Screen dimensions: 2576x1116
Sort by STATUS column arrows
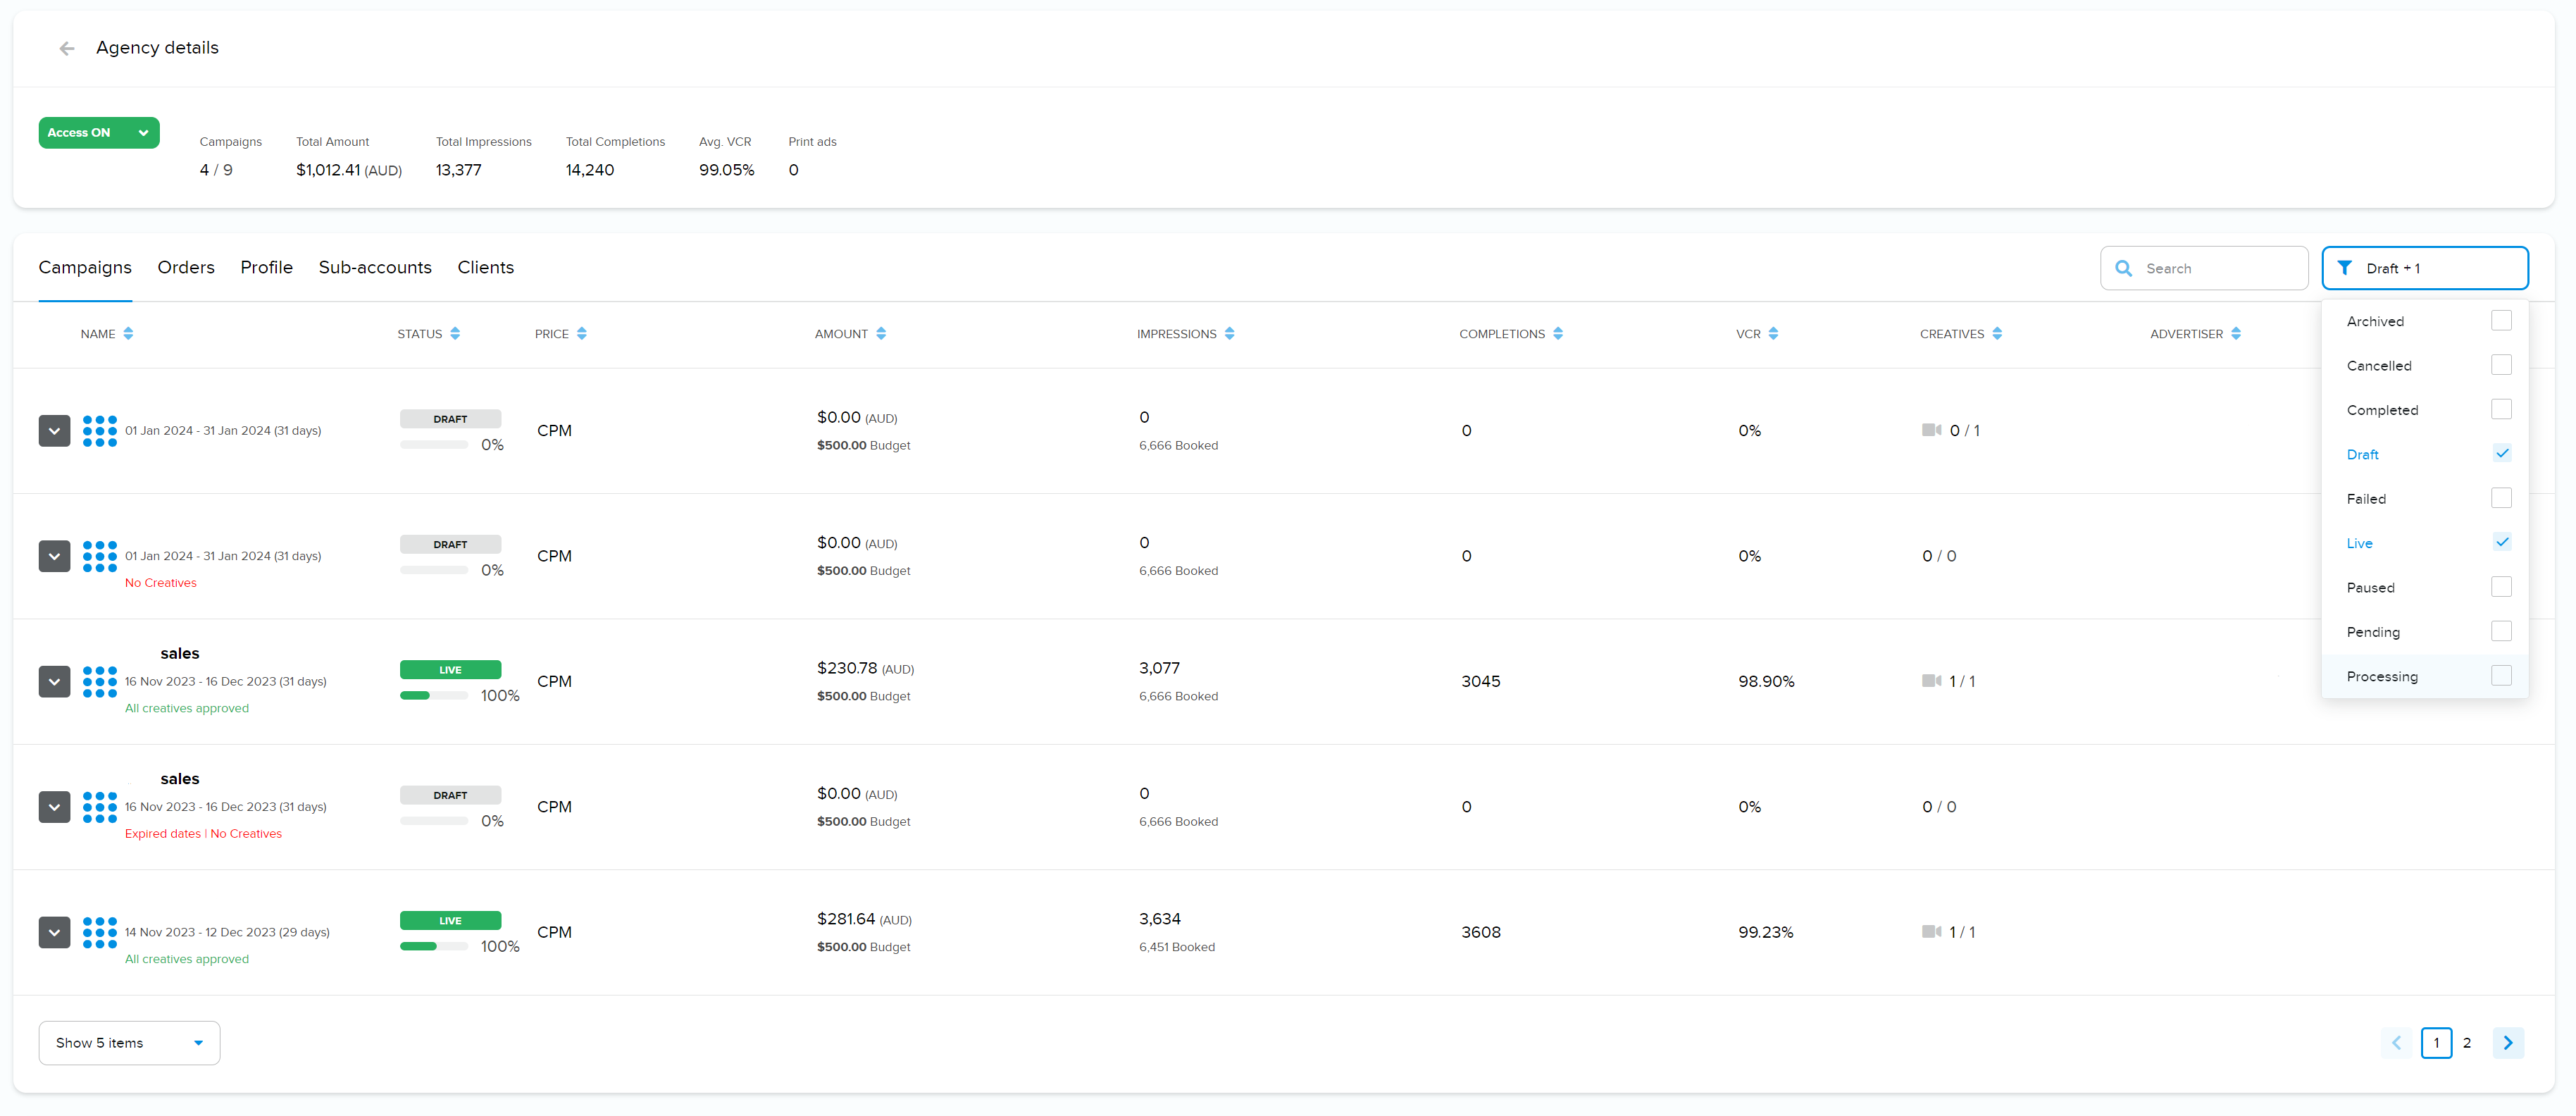pos(455,334)
